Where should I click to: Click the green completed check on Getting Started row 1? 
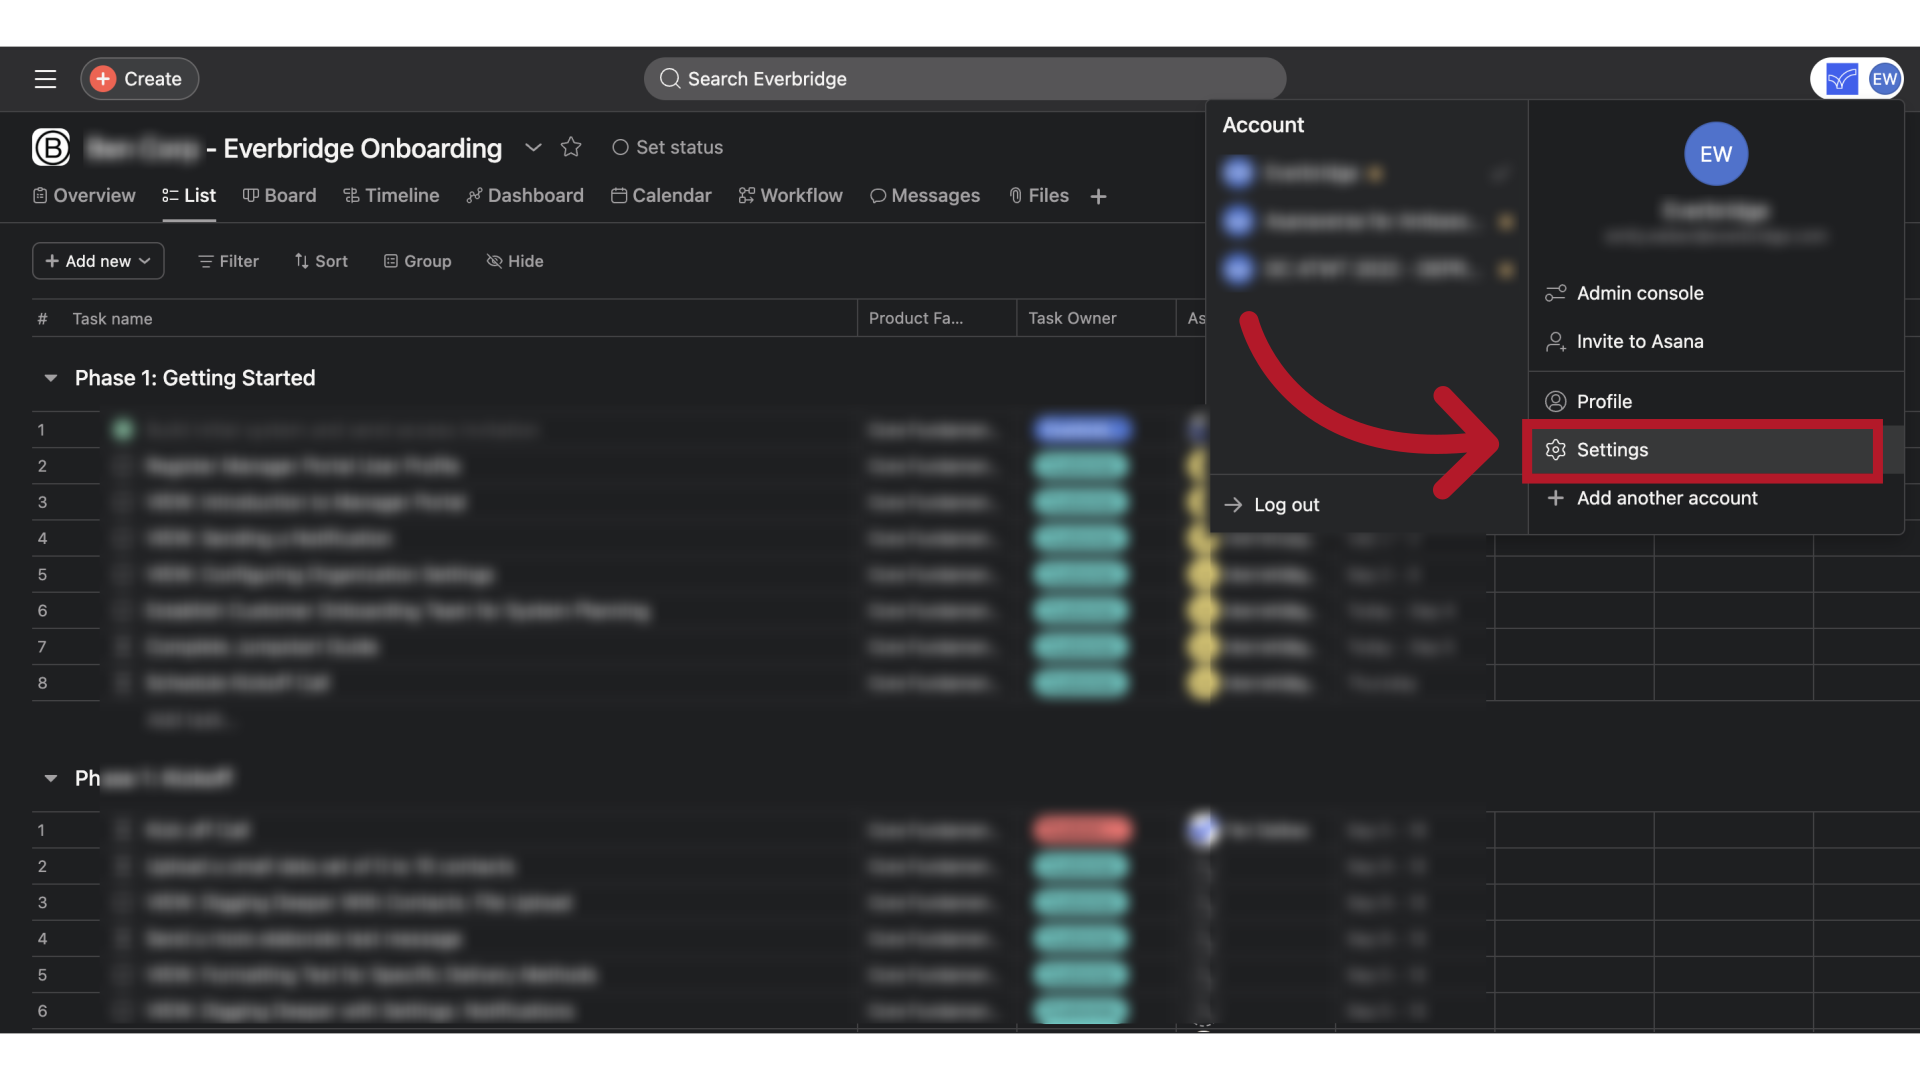123,430
